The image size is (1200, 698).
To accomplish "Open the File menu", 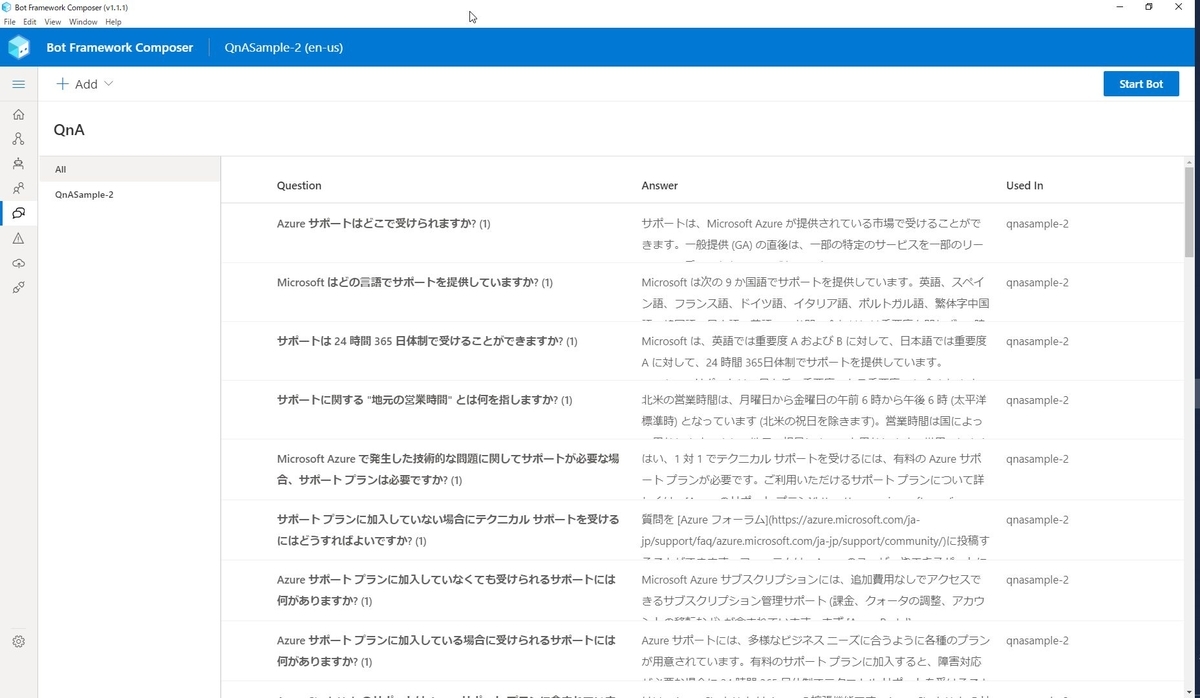I will point(9,21).
